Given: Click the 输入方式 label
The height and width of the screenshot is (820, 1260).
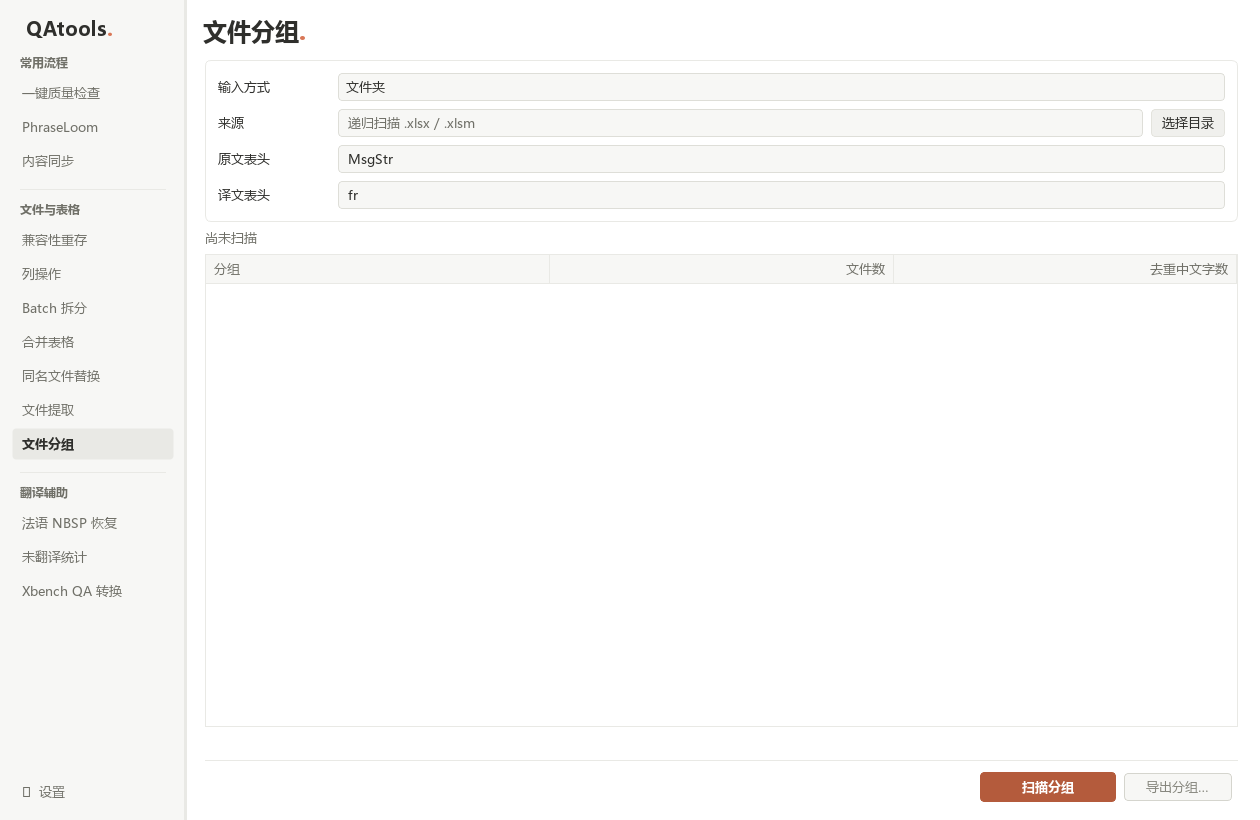Looking at the screenshot, I should click(244, 87).
